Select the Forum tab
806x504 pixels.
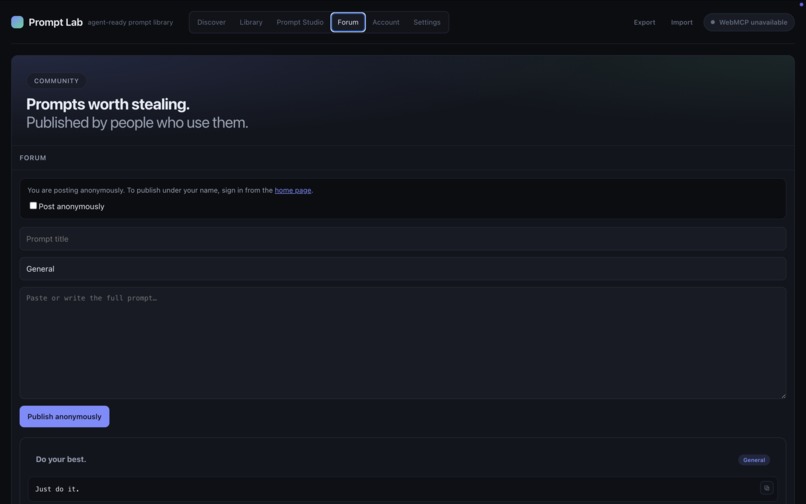pyautogui.click(x=348, y=22)
